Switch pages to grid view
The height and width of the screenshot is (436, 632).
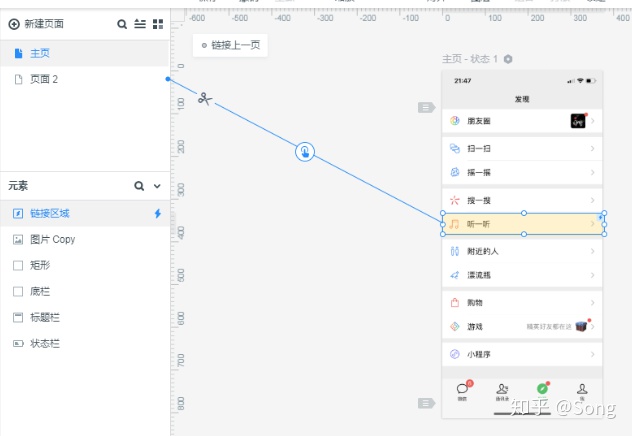(x=158, y=24)
